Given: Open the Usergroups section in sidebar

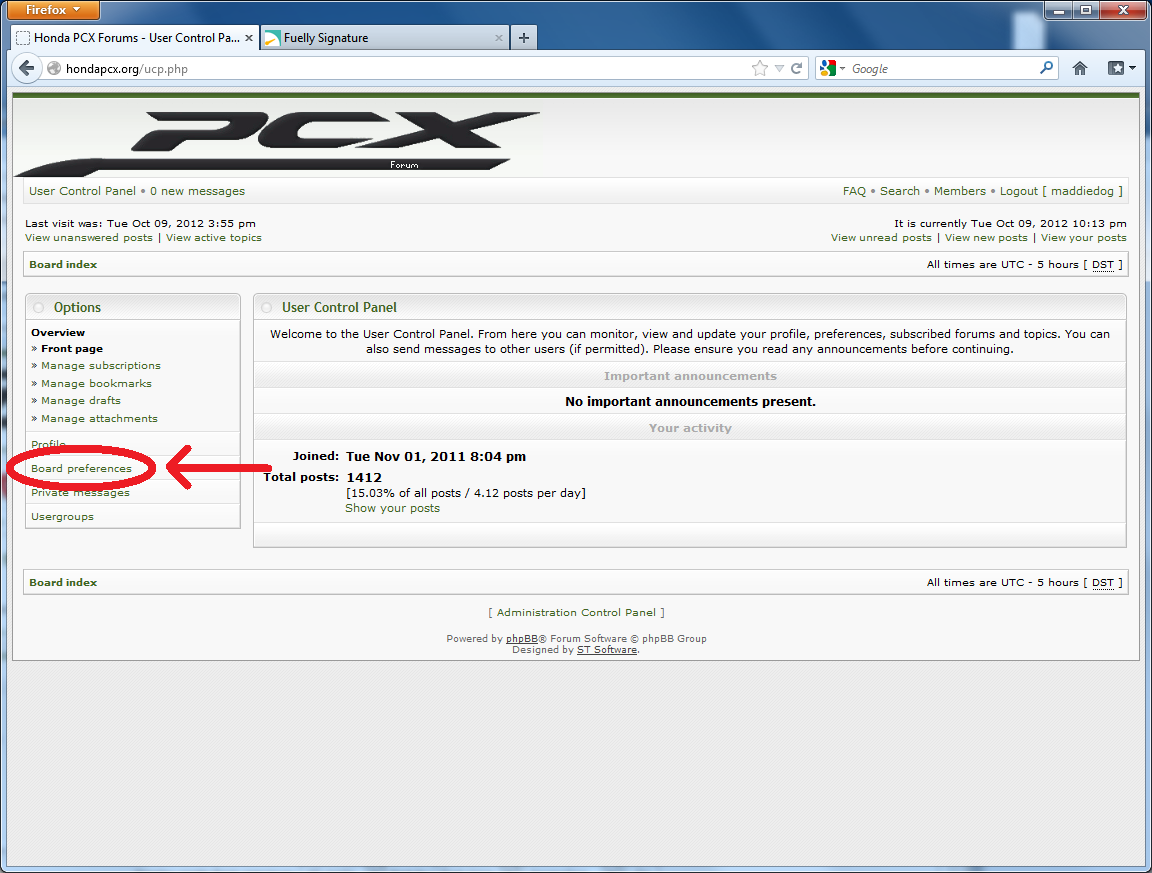Looking at the screenshot, I should tap(62, 517).
